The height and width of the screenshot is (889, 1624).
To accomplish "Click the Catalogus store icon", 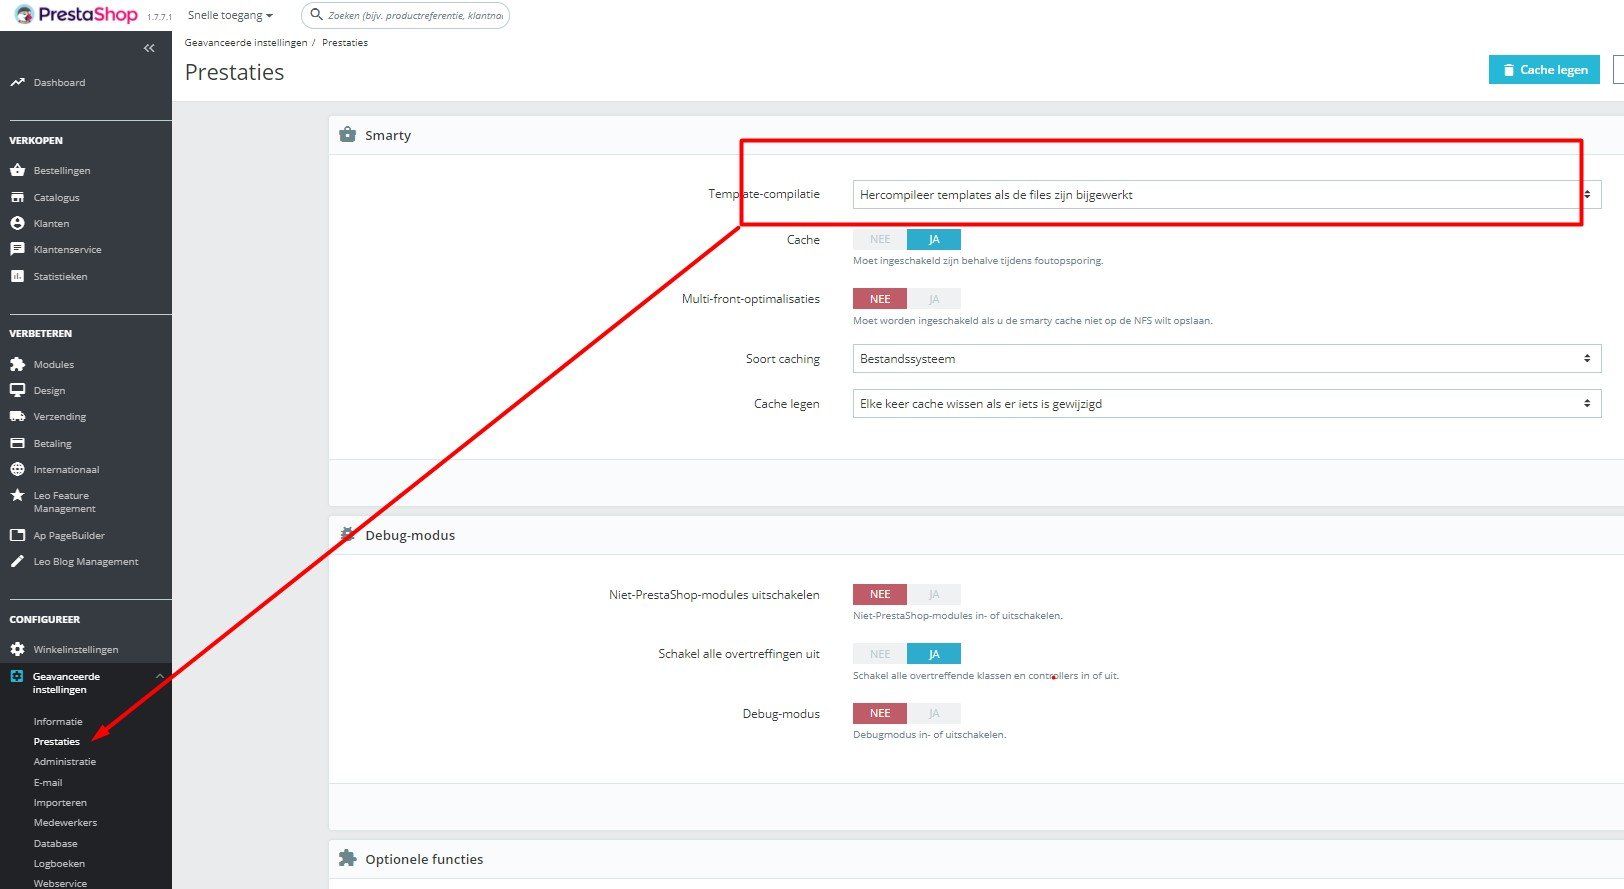I will click(x=17, y=197).
